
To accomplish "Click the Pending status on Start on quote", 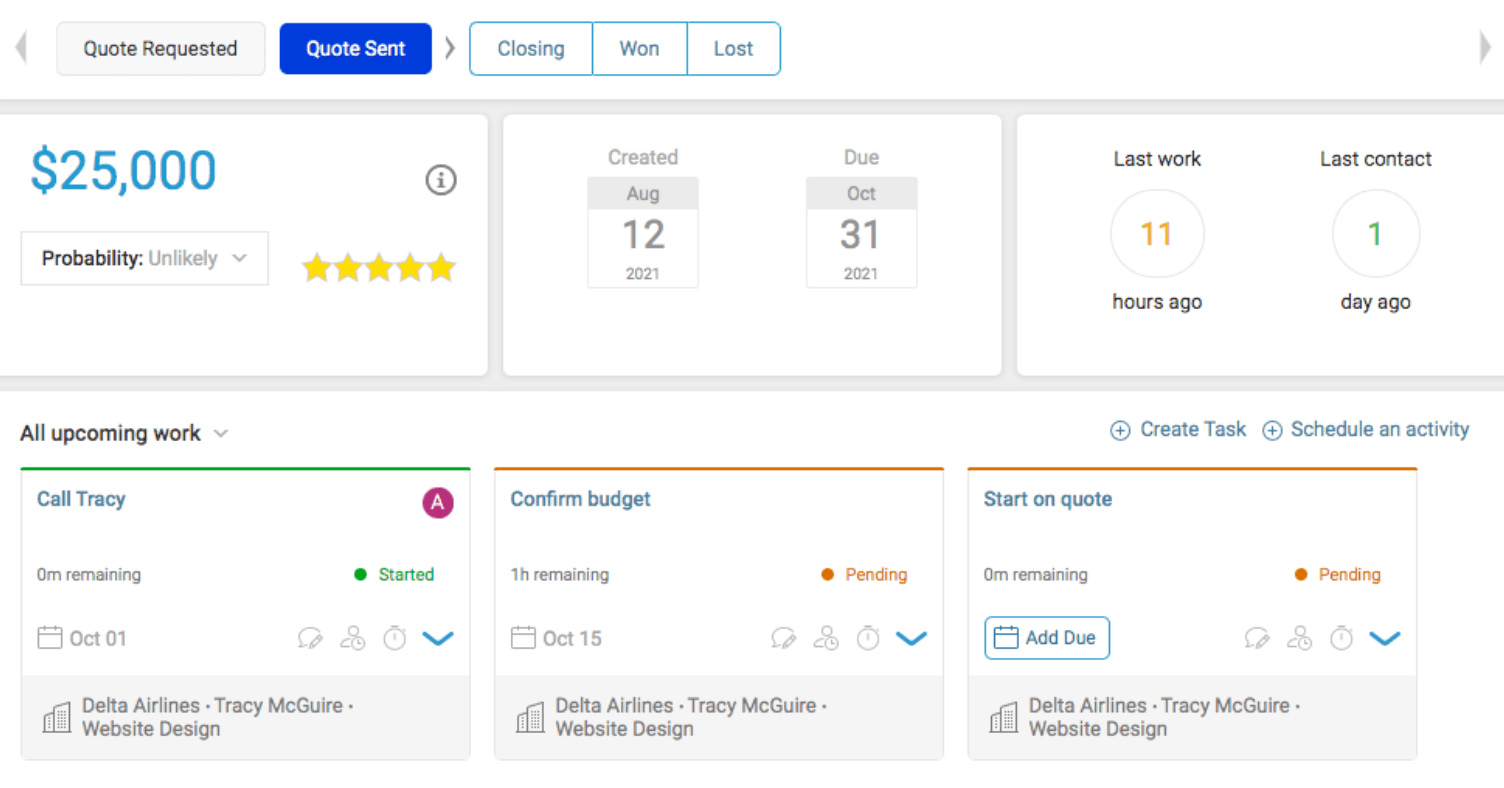I will [x=1337, y=574].
